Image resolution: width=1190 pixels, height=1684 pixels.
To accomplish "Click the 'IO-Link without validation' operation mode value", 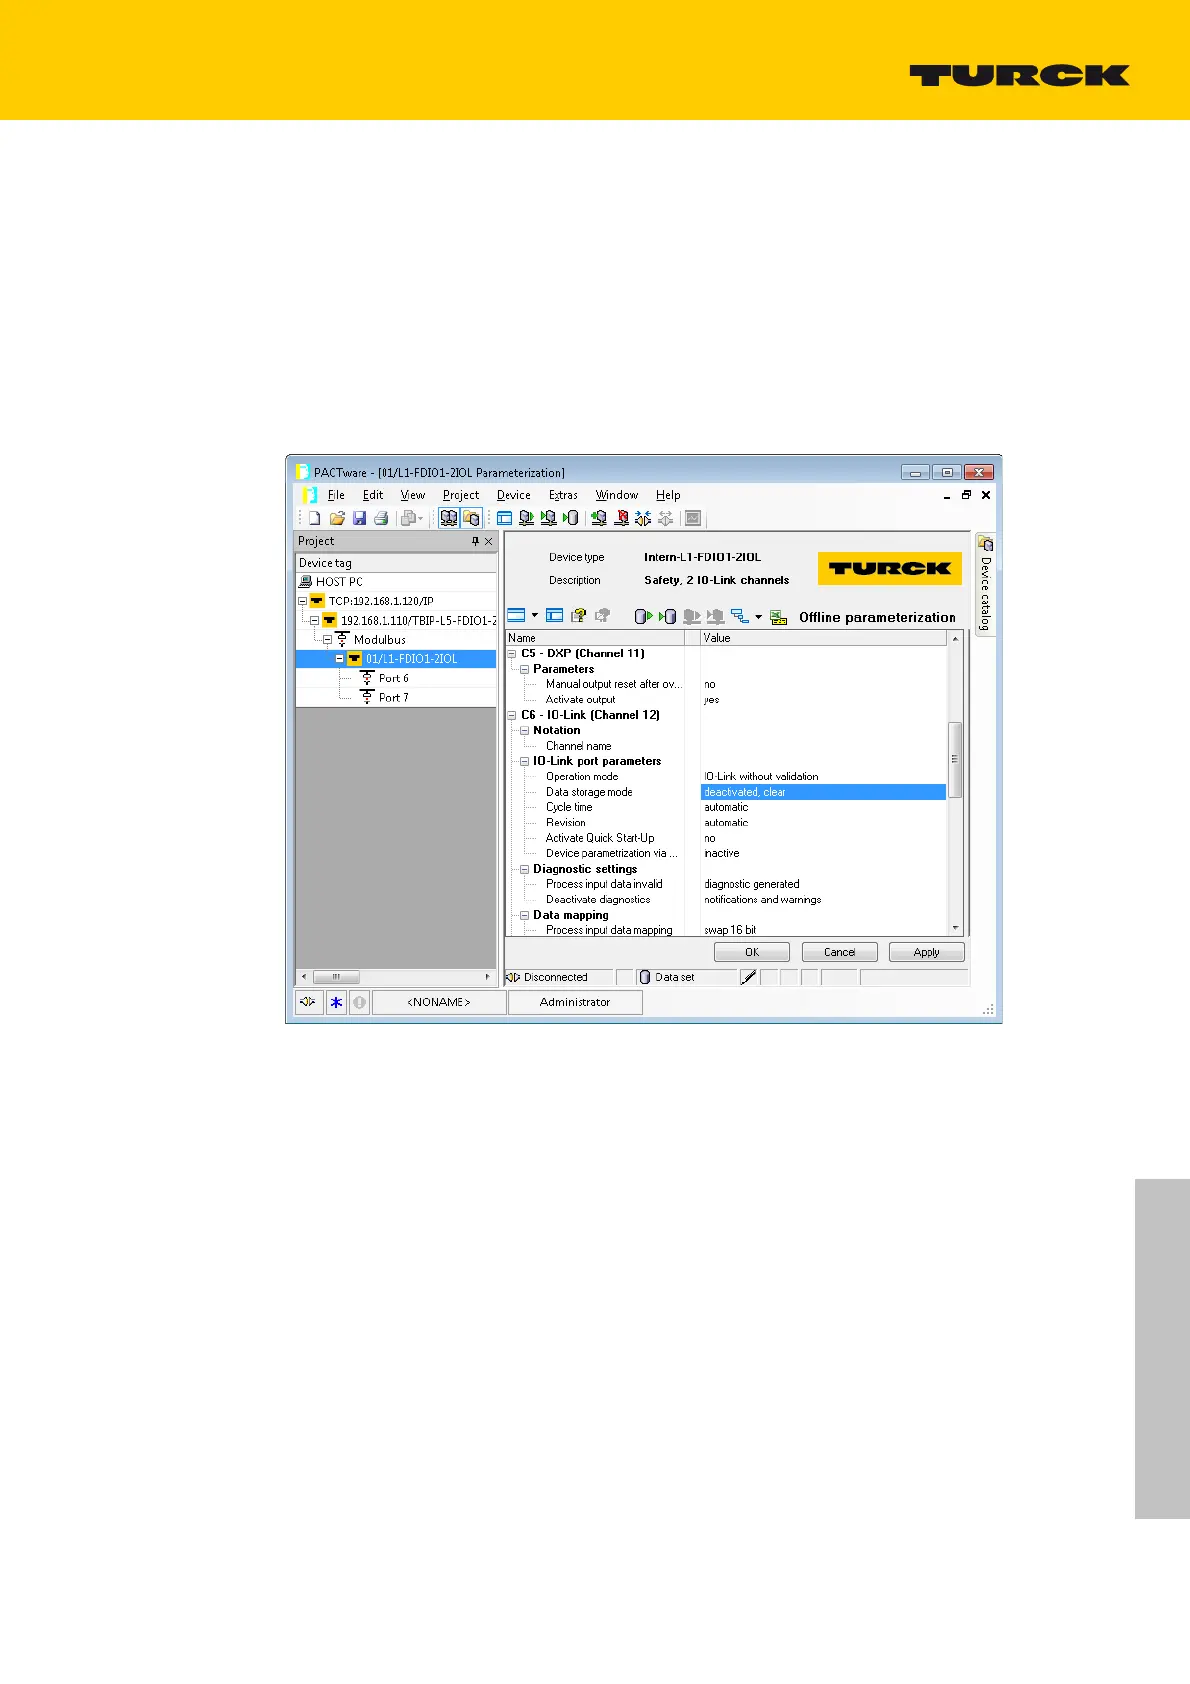I will coord(761,776).
